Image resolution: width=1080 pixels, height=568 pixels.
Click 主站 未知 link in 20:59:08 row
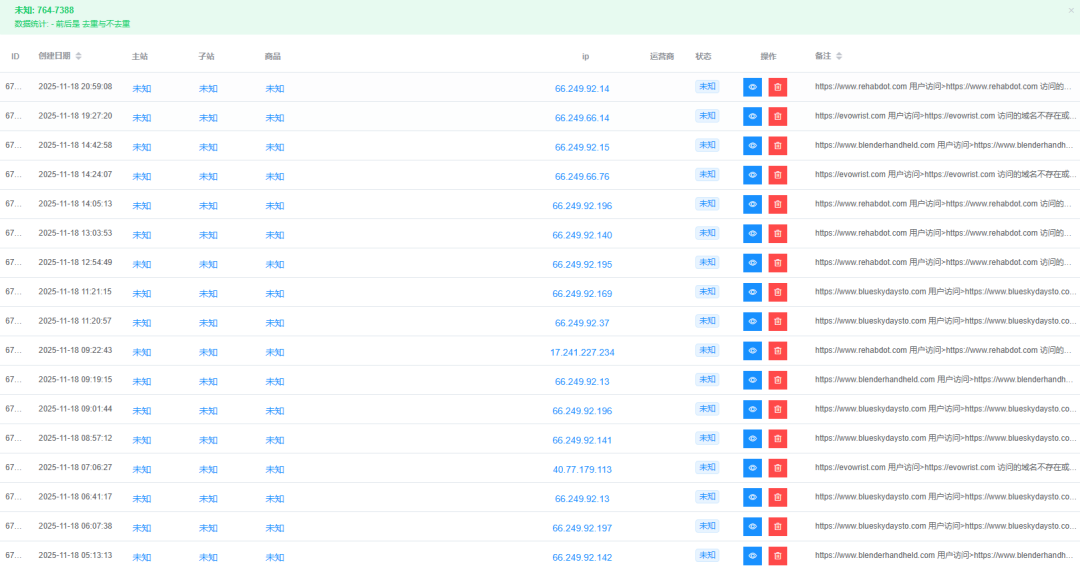point(142,89)
